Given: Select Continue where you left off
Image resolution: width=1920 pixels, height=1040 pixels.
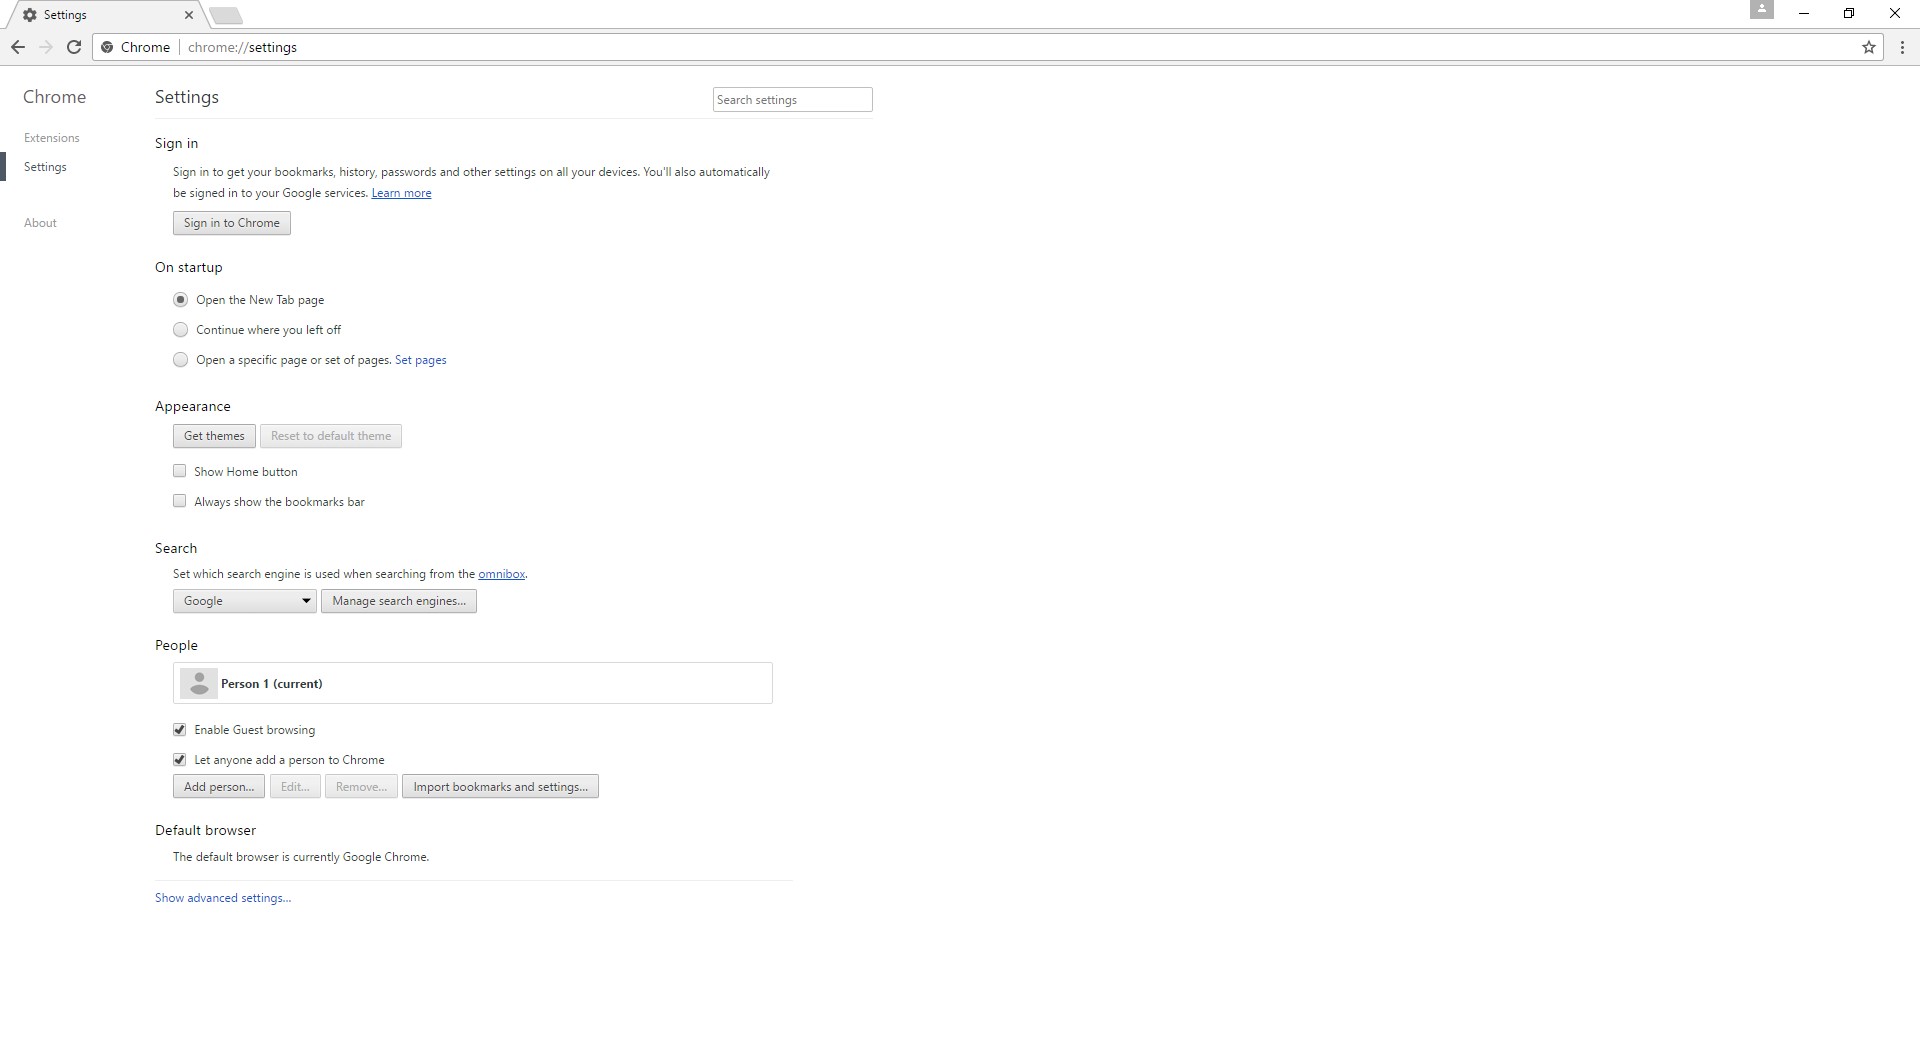Looking at the screenshot, I should coord(180,330).
